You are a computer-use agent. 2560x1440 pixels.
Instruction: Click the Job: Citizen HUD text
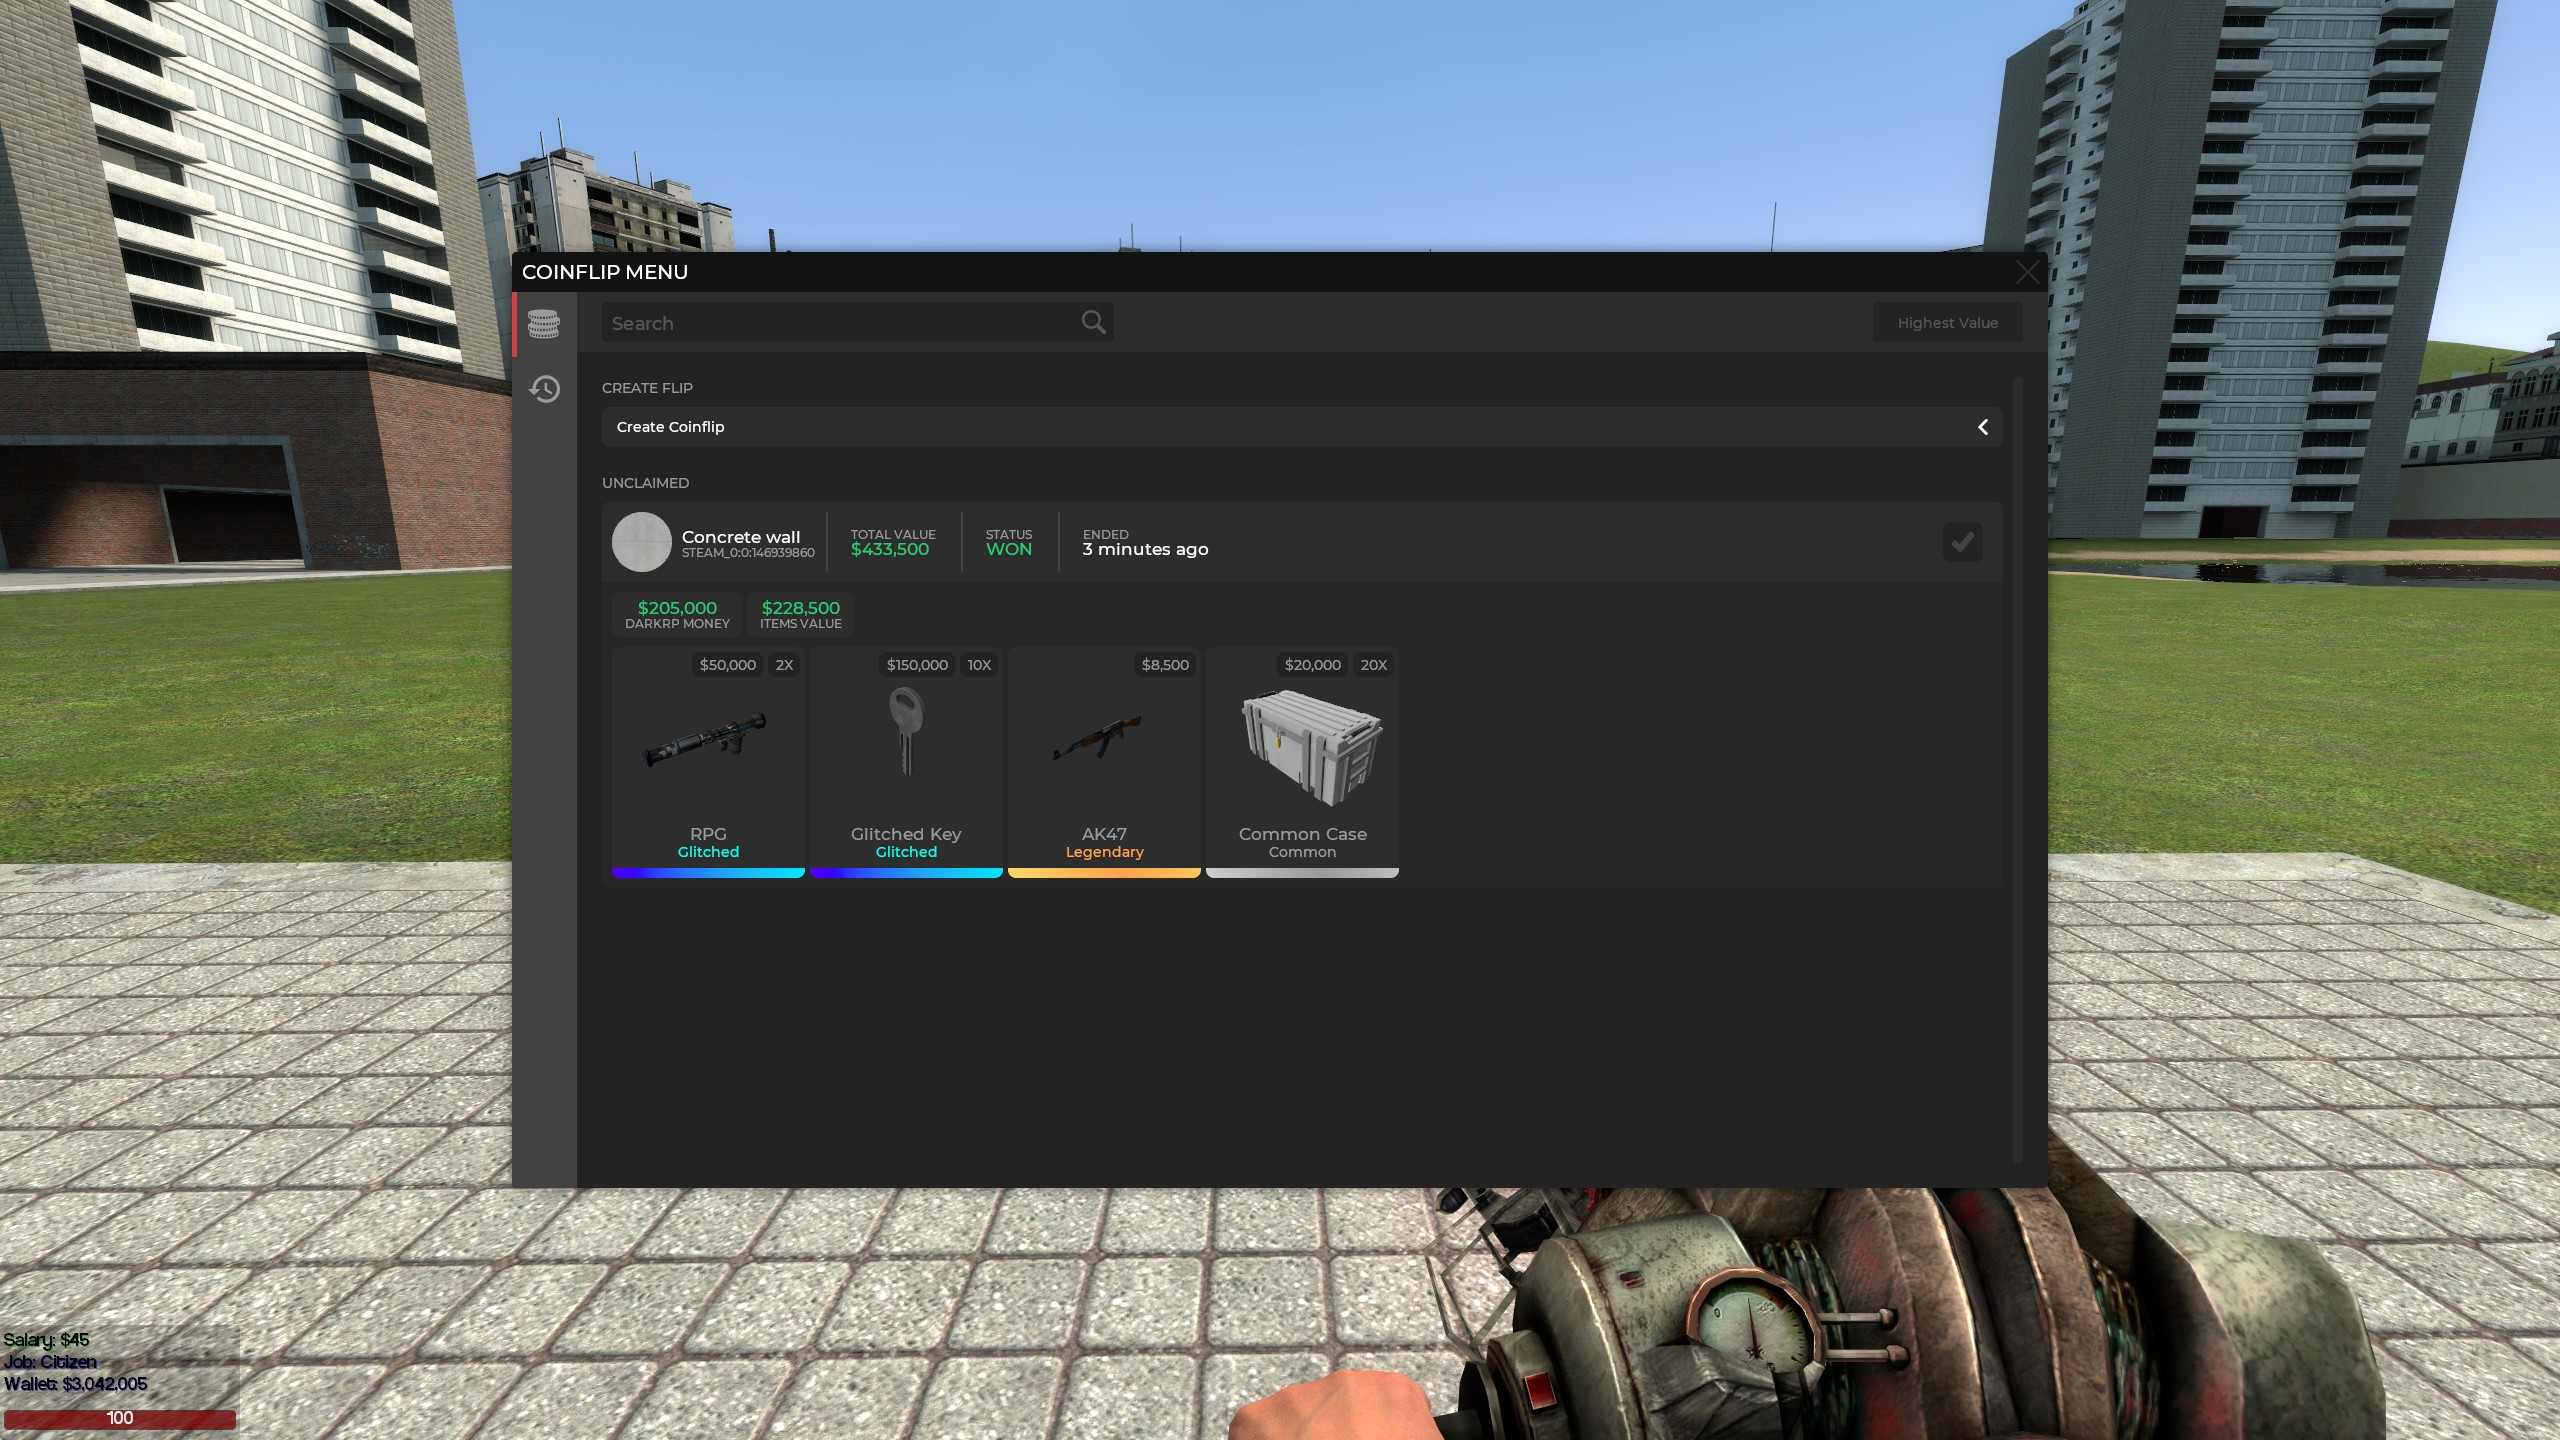pyautogui.click(x=50, y=1362)
